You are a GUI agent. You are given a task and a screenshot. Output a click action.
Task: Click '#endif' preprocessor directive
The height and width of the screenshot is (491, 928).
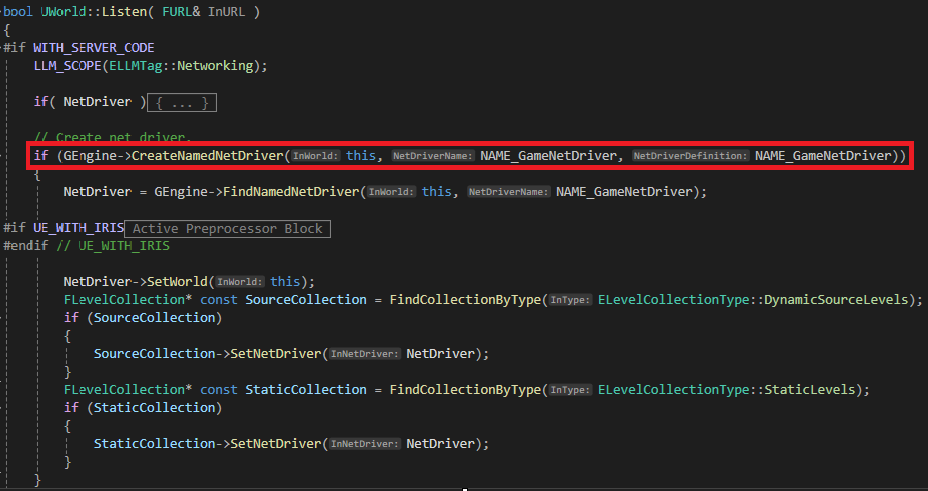point(26,246)
